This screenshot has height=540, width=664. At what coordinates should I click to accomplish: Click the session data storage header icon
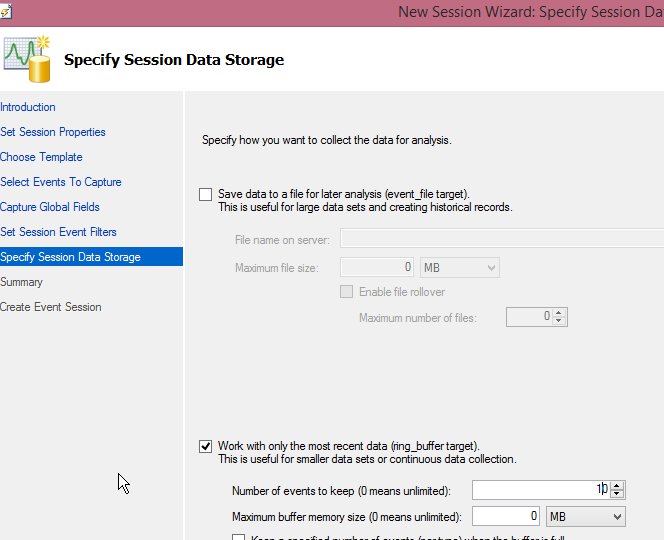[26, 60]
